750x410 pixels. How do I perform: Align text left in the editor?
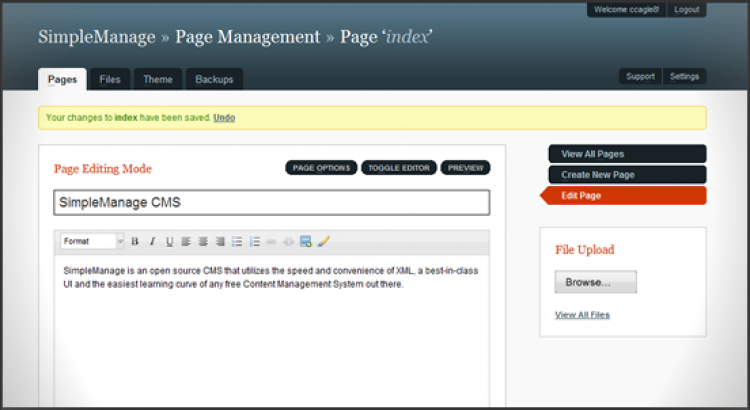click(x=186, y=242)
